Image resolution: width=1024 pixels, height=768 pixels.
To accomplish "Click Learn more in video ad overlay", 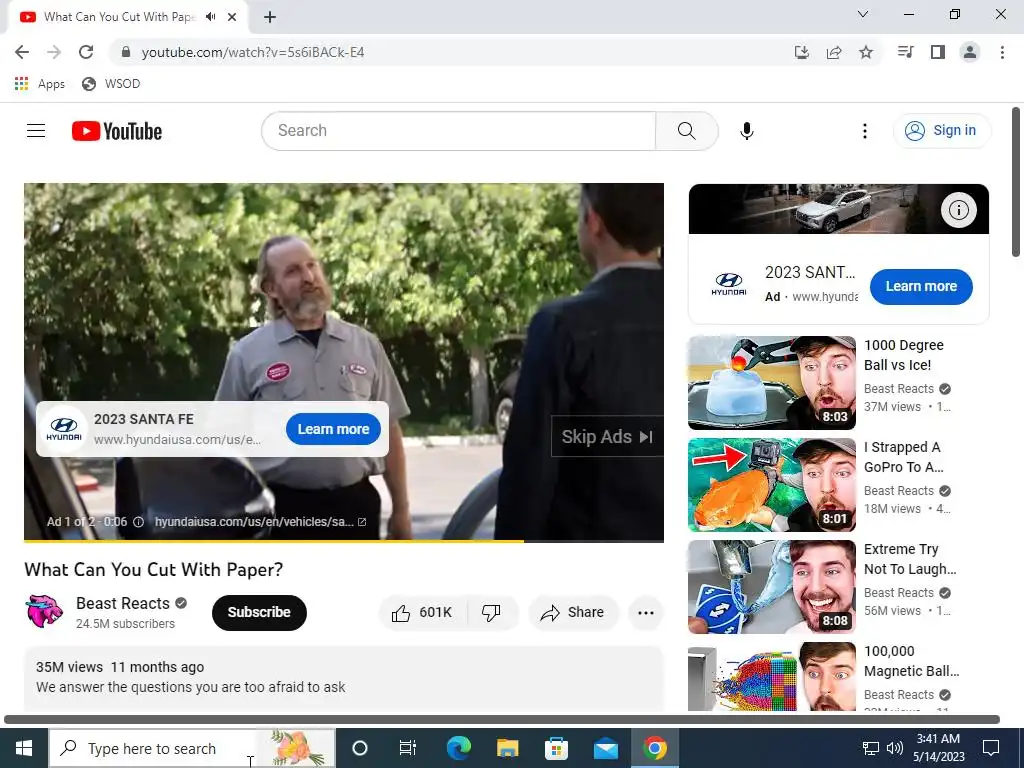I will tap(333, 429).
